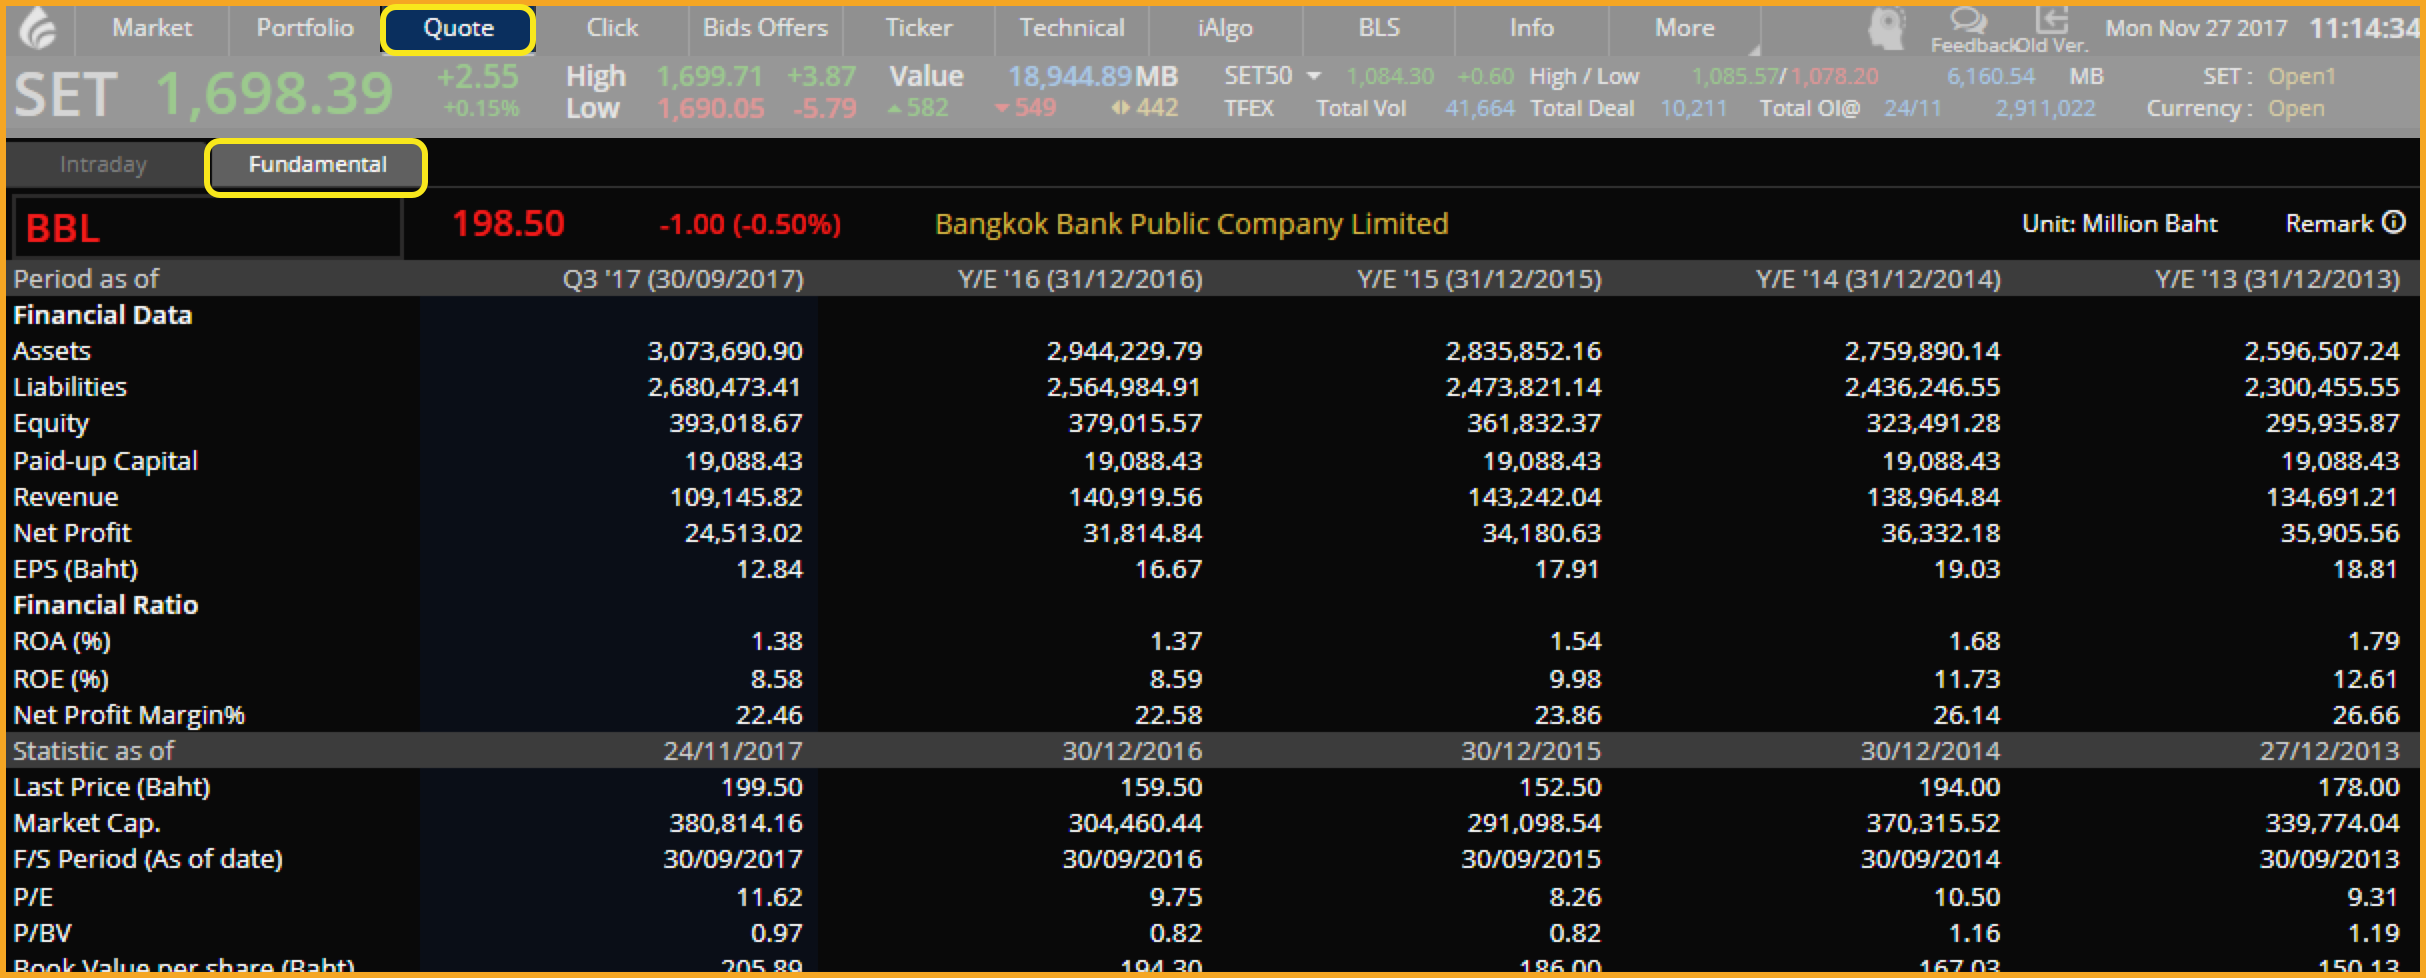Click the ROA (%) row label
The height and width of the screenshot is (978, 2426).
click(x=62, y=641)
